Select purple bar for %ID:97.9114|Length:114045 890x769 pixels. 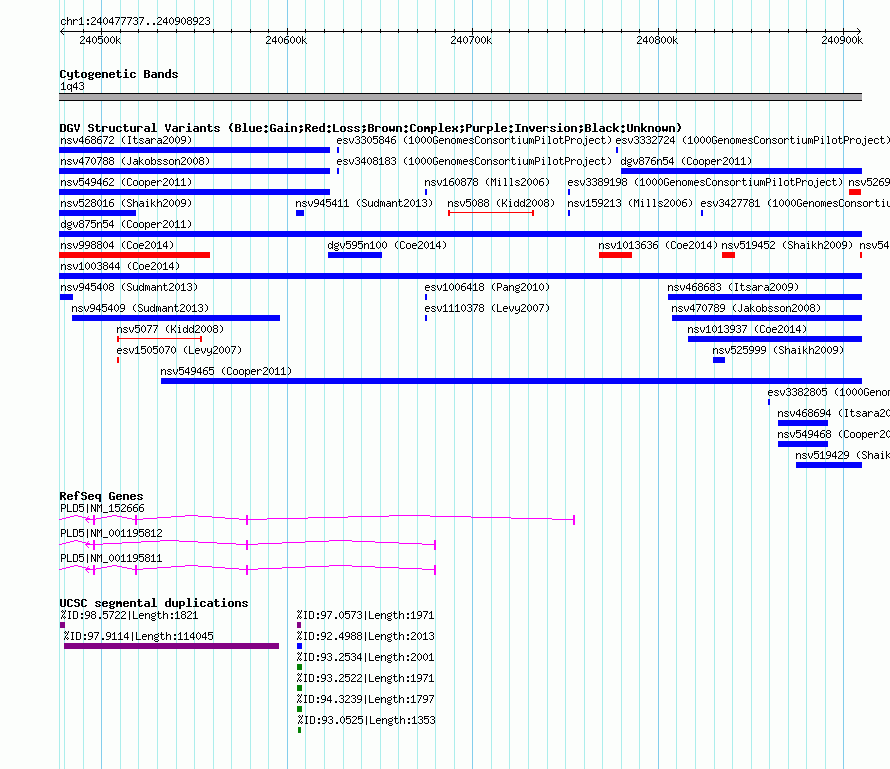tap(171, 646)
